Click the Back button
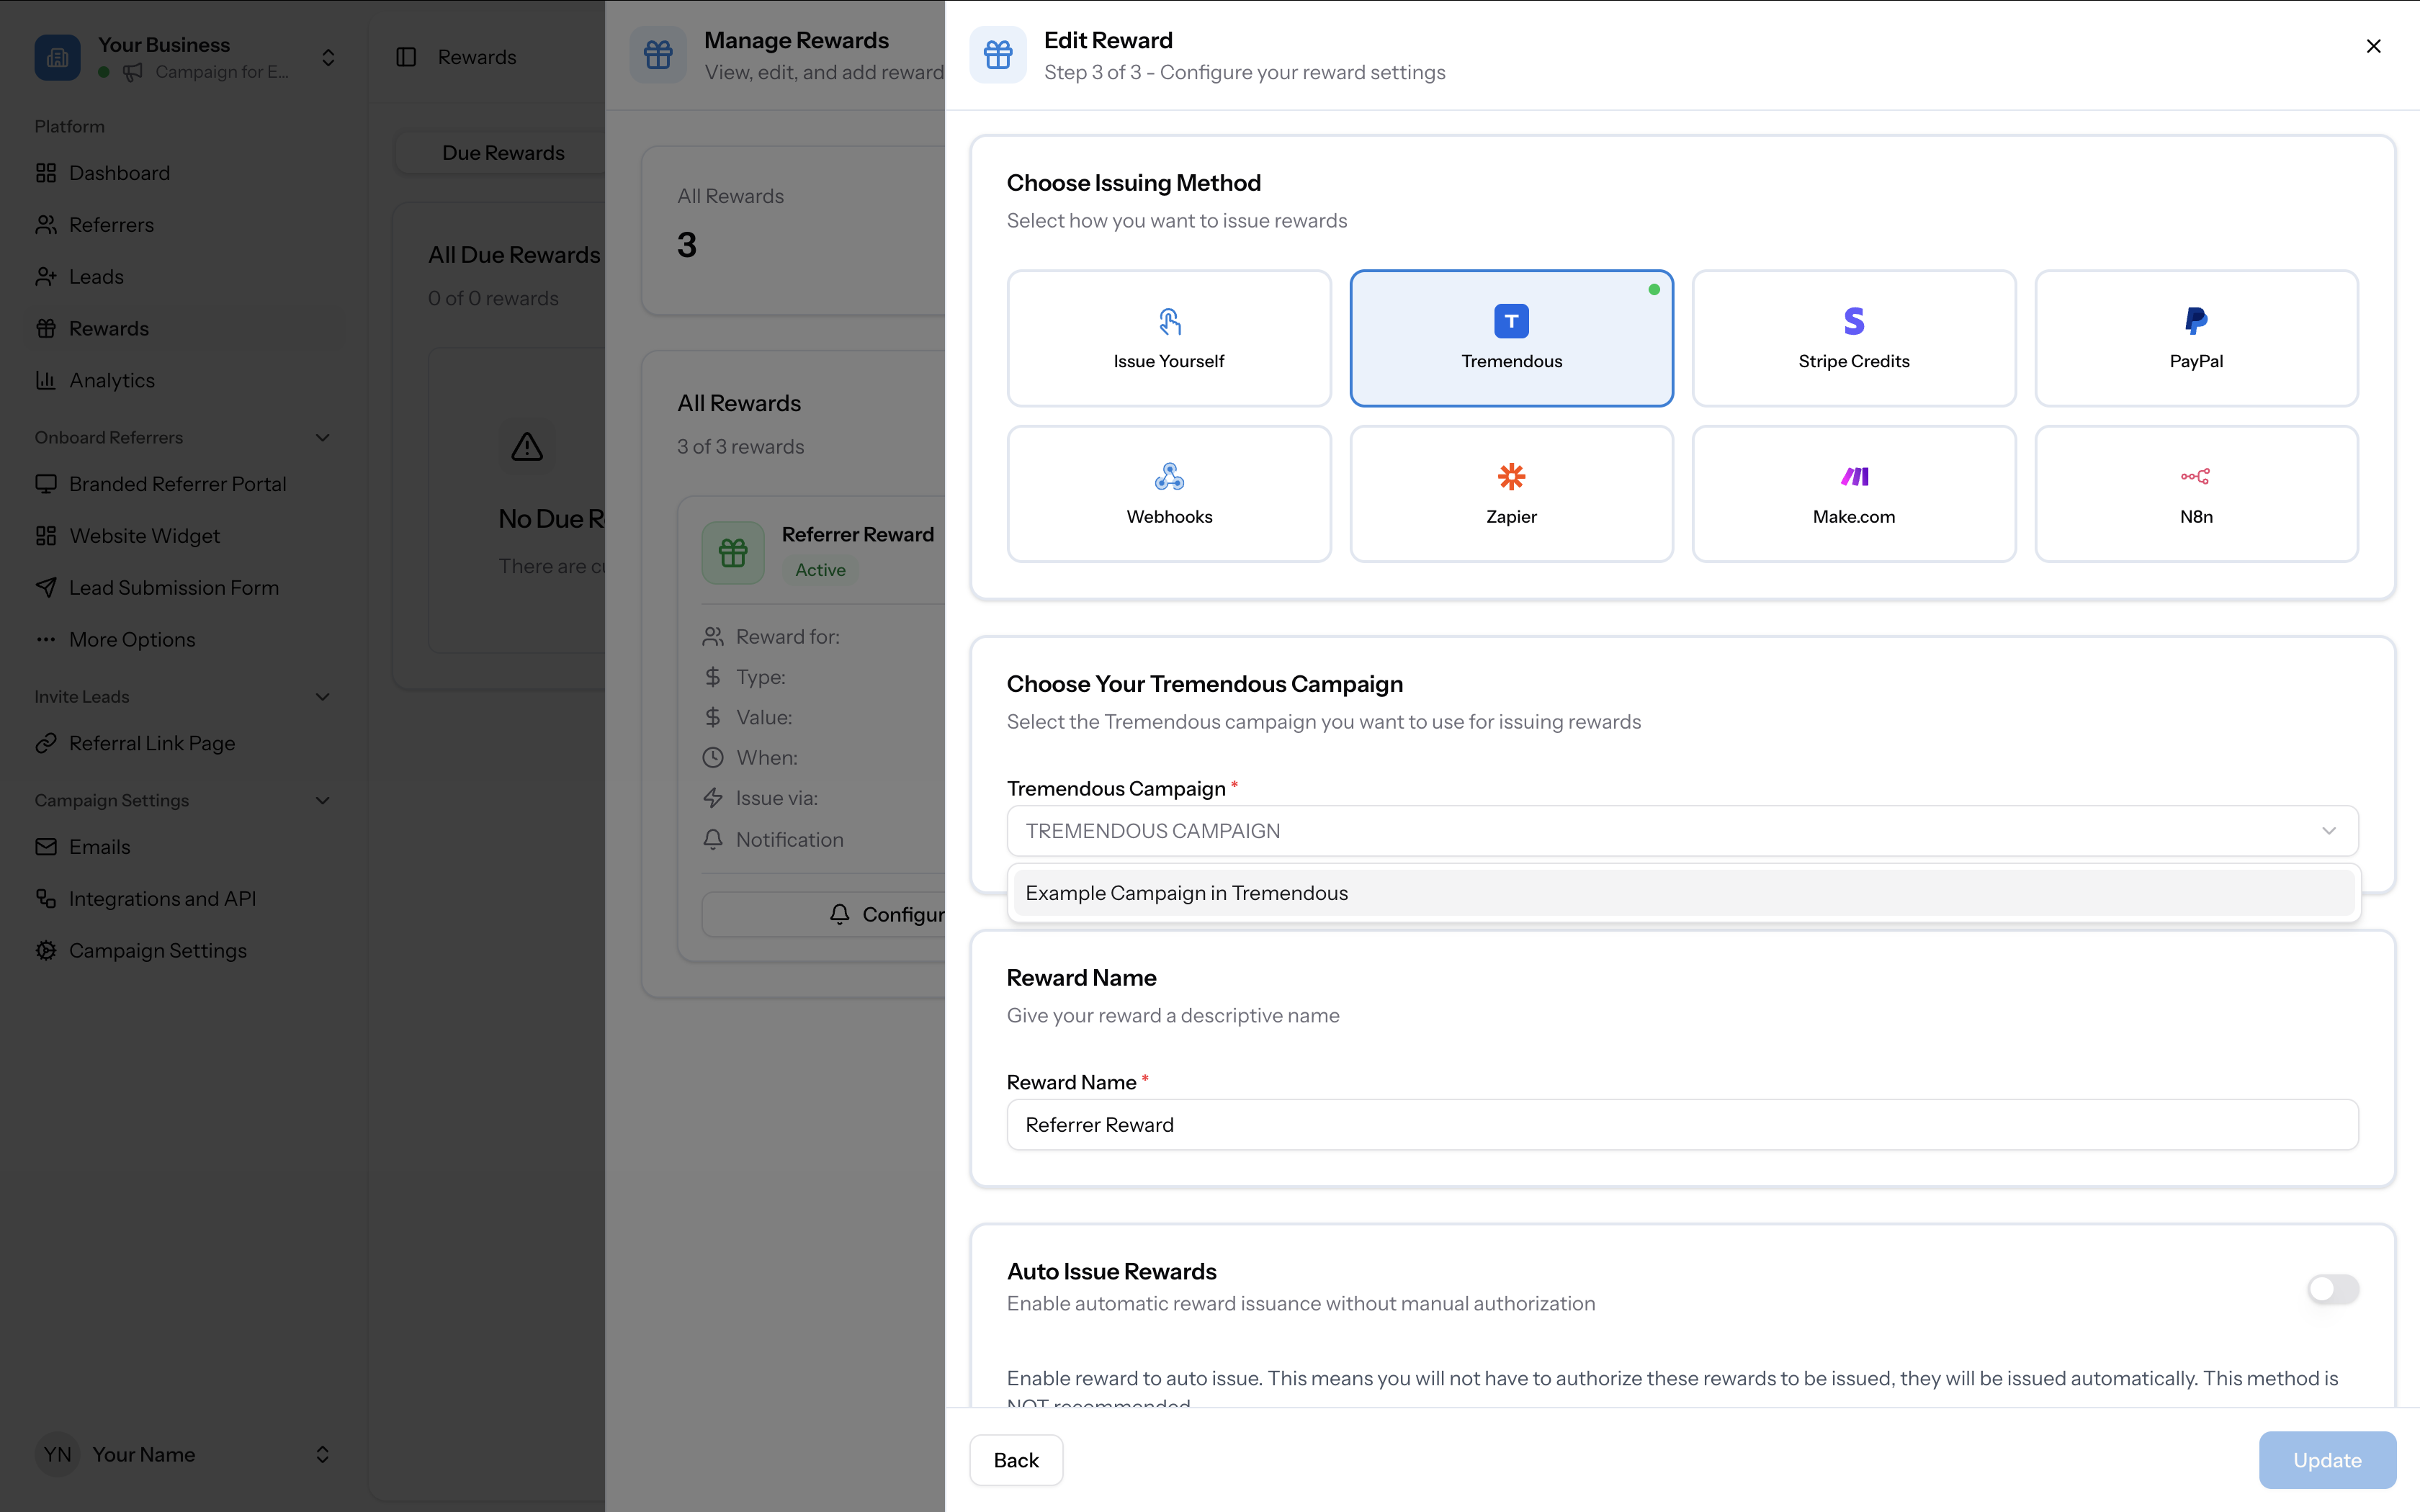The width and height of the screenshot is (2420, 1512). [x=1015, y=1460]
